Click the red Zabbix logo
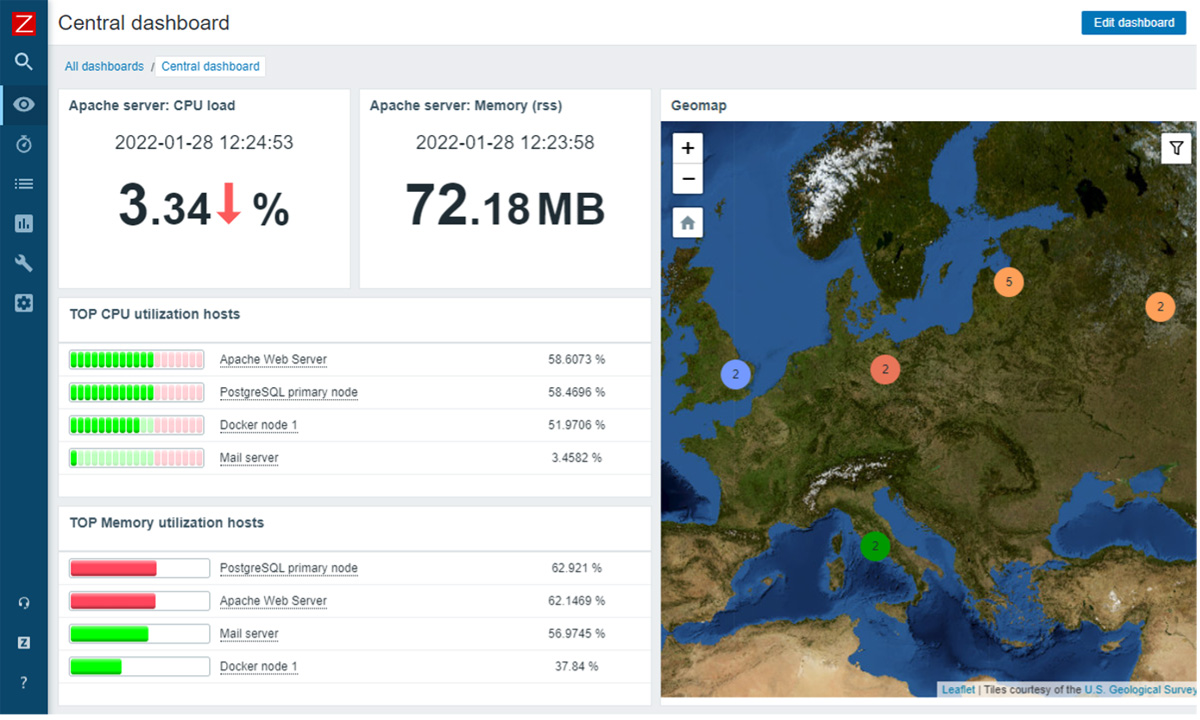The width and height of the screenshot is (1200, 720). 23,22
